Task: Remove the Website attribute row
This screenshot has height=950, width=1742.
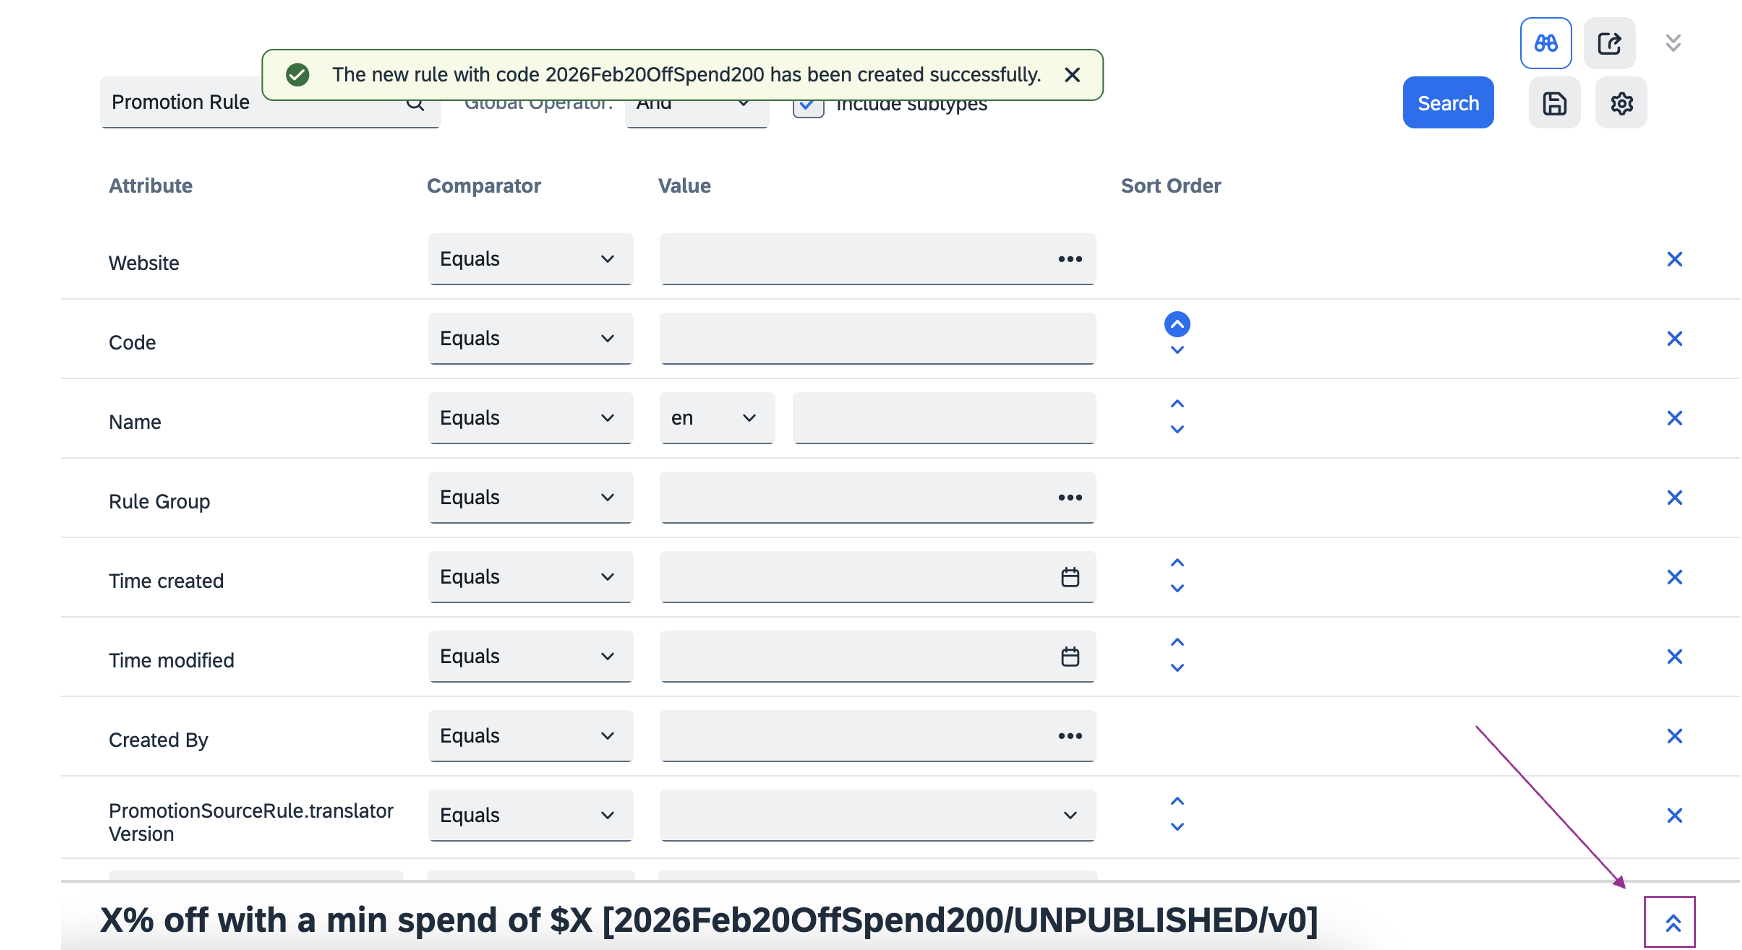Action: click(x=1674, y=260)
